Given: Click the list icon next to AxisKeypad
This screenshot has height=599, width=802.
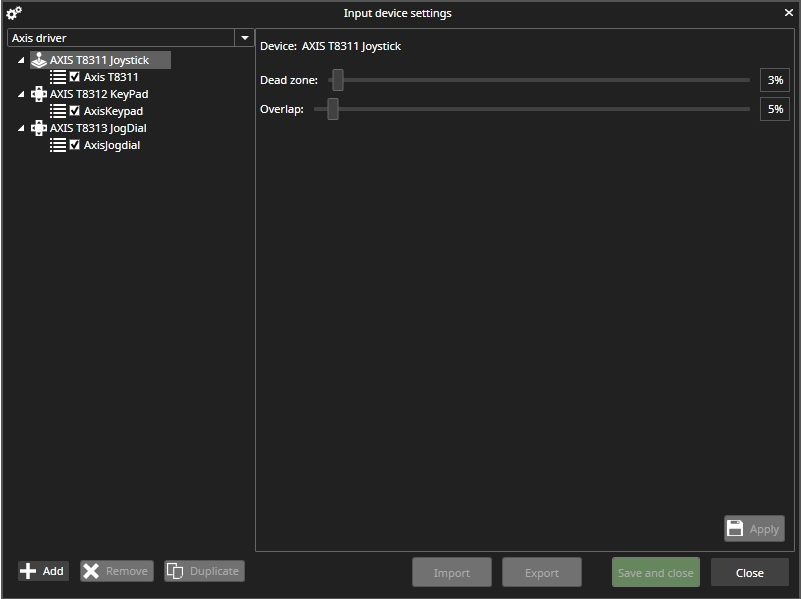Looking at the screenshot, I should (x=58, y=111).
